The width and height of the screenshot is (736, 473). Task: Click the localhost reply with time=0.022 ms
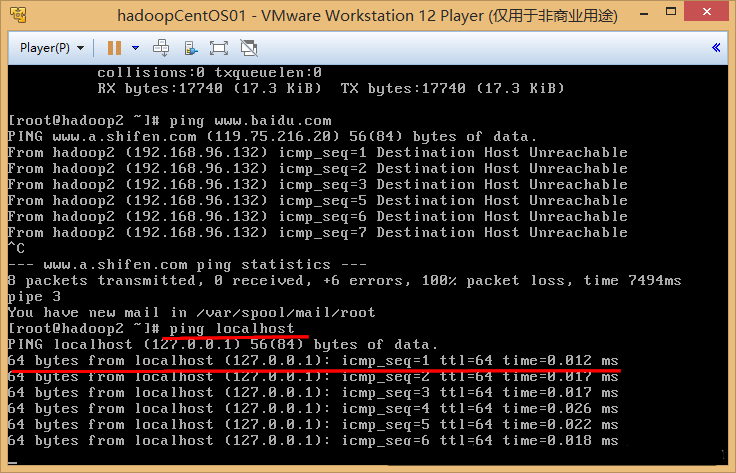[x=313, y=424]
